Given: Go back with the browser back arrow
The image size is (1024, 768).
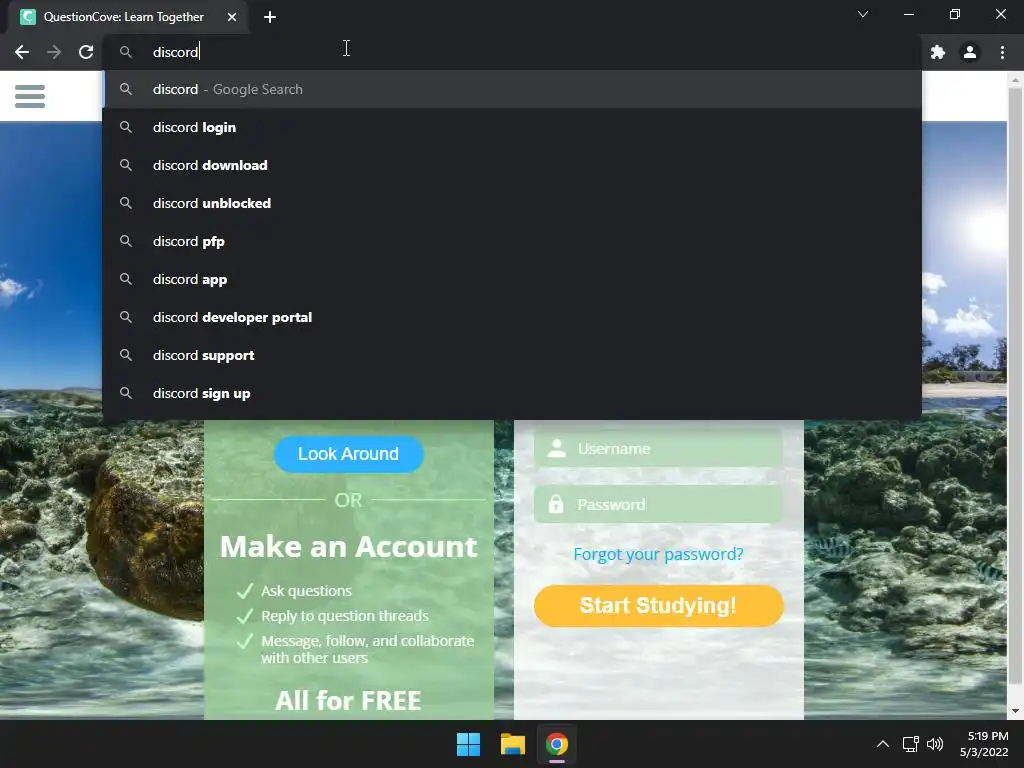Looking at the screenshot, I should tap(22, 52).
